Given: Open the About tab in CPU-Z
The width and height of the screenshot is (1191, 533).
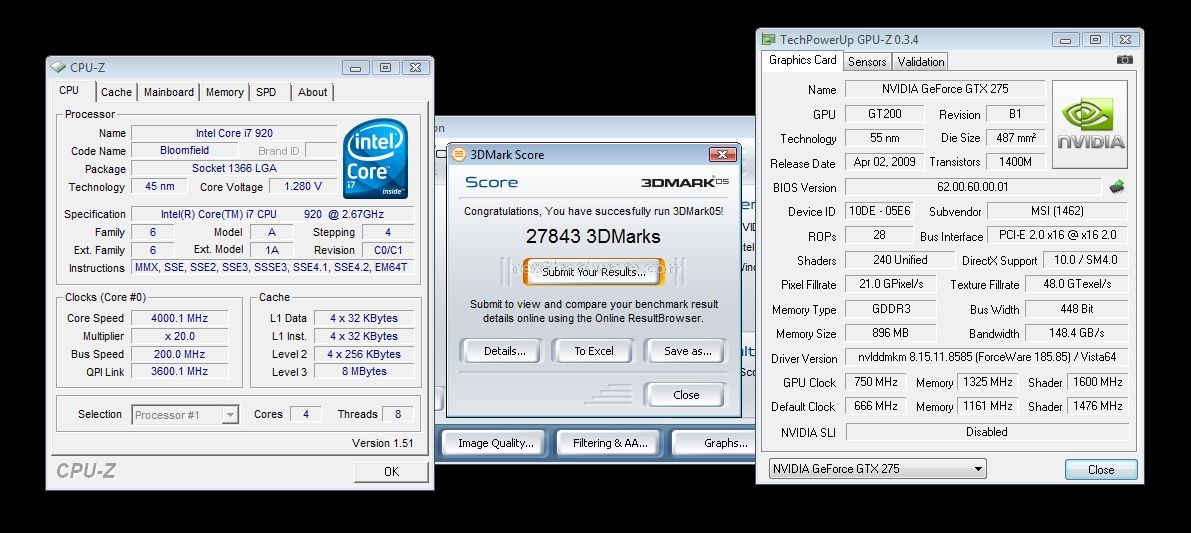Looking at the screenshot, I should 312,92.
